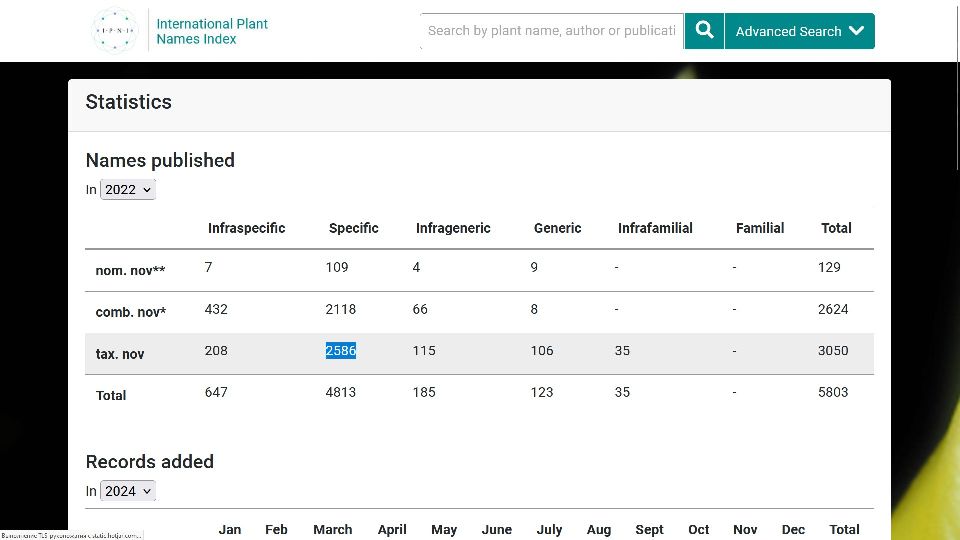
Task: Click the highlighted 2586 tax. nov value
Action: (341, 351)
